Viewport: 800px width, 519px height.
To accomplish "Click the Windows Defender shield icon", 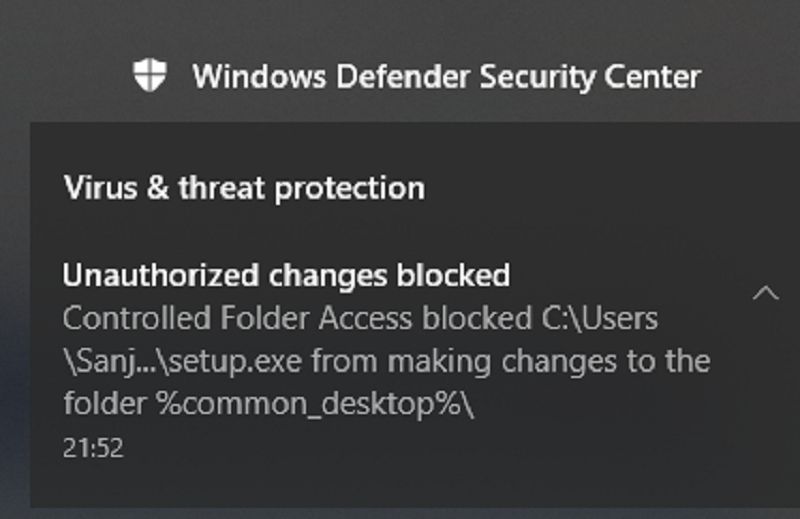I will pyautogui.click(x=148, y=75).
